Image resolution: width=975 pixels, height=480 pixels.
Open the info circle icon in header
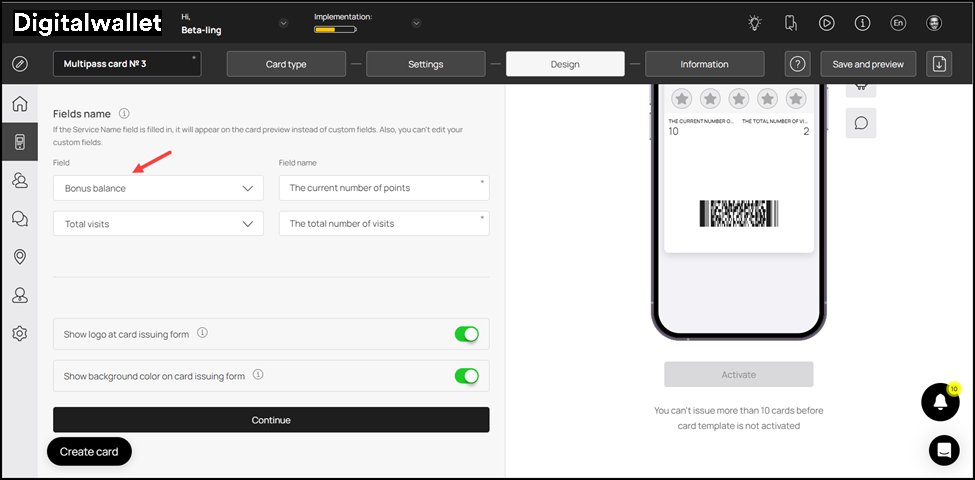pos(862,24)
